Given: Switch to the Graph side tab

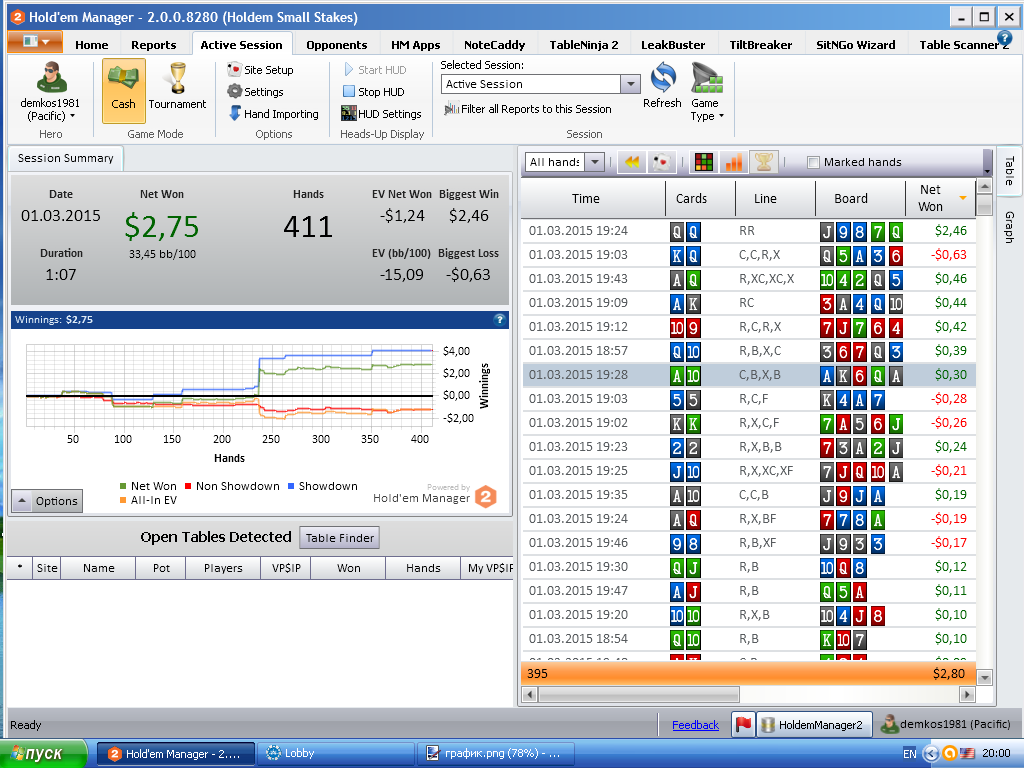Looking at the screenshot, I should point(1009,227).
